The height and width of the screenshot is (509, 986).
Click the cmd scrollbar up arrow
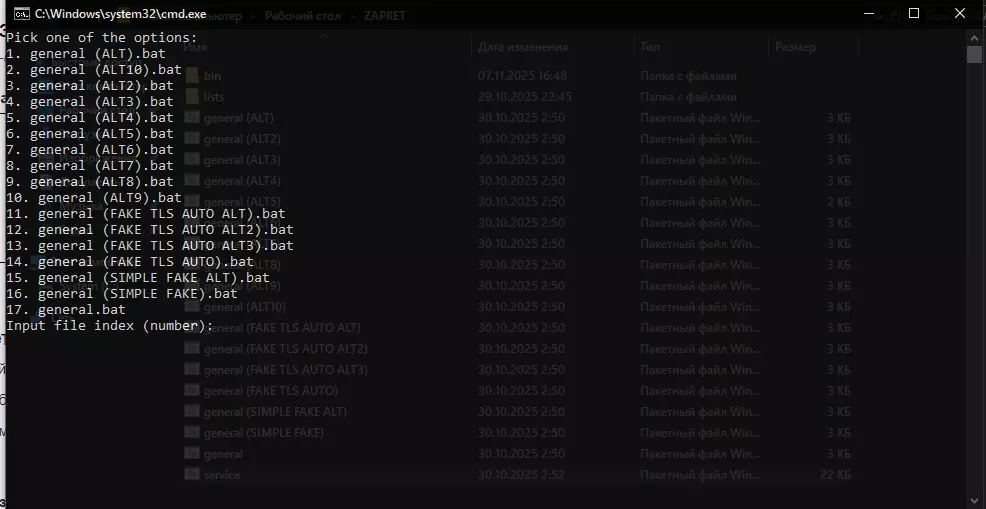974,38
